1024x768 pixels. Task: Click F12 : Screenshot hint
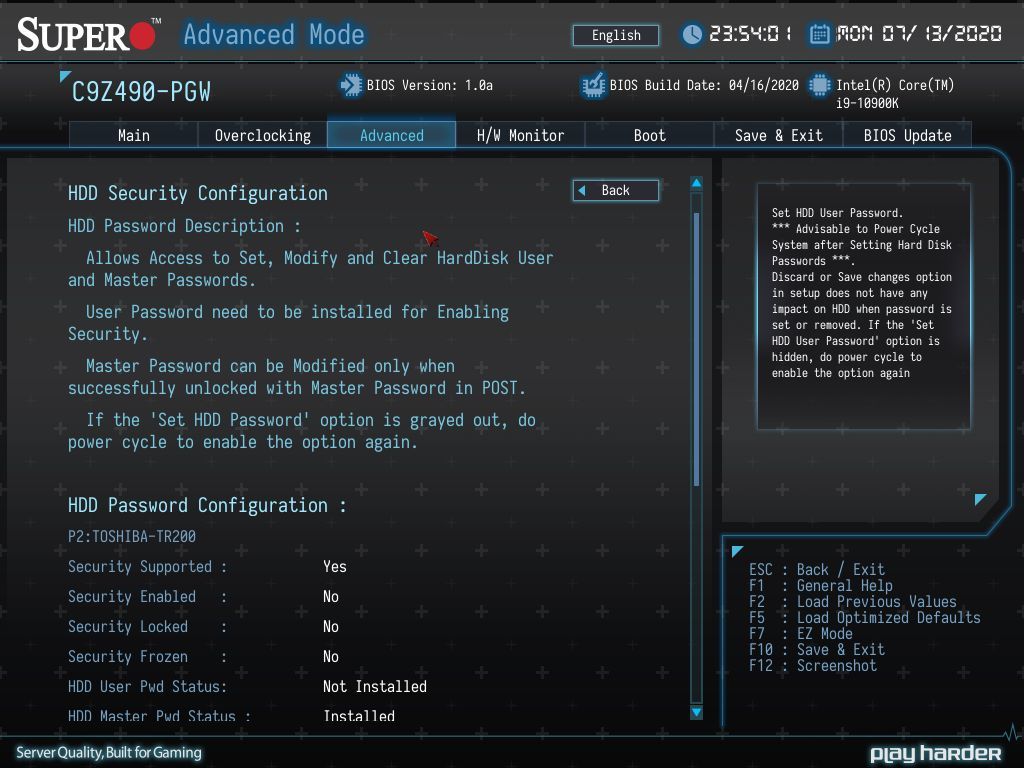[812, 665]
